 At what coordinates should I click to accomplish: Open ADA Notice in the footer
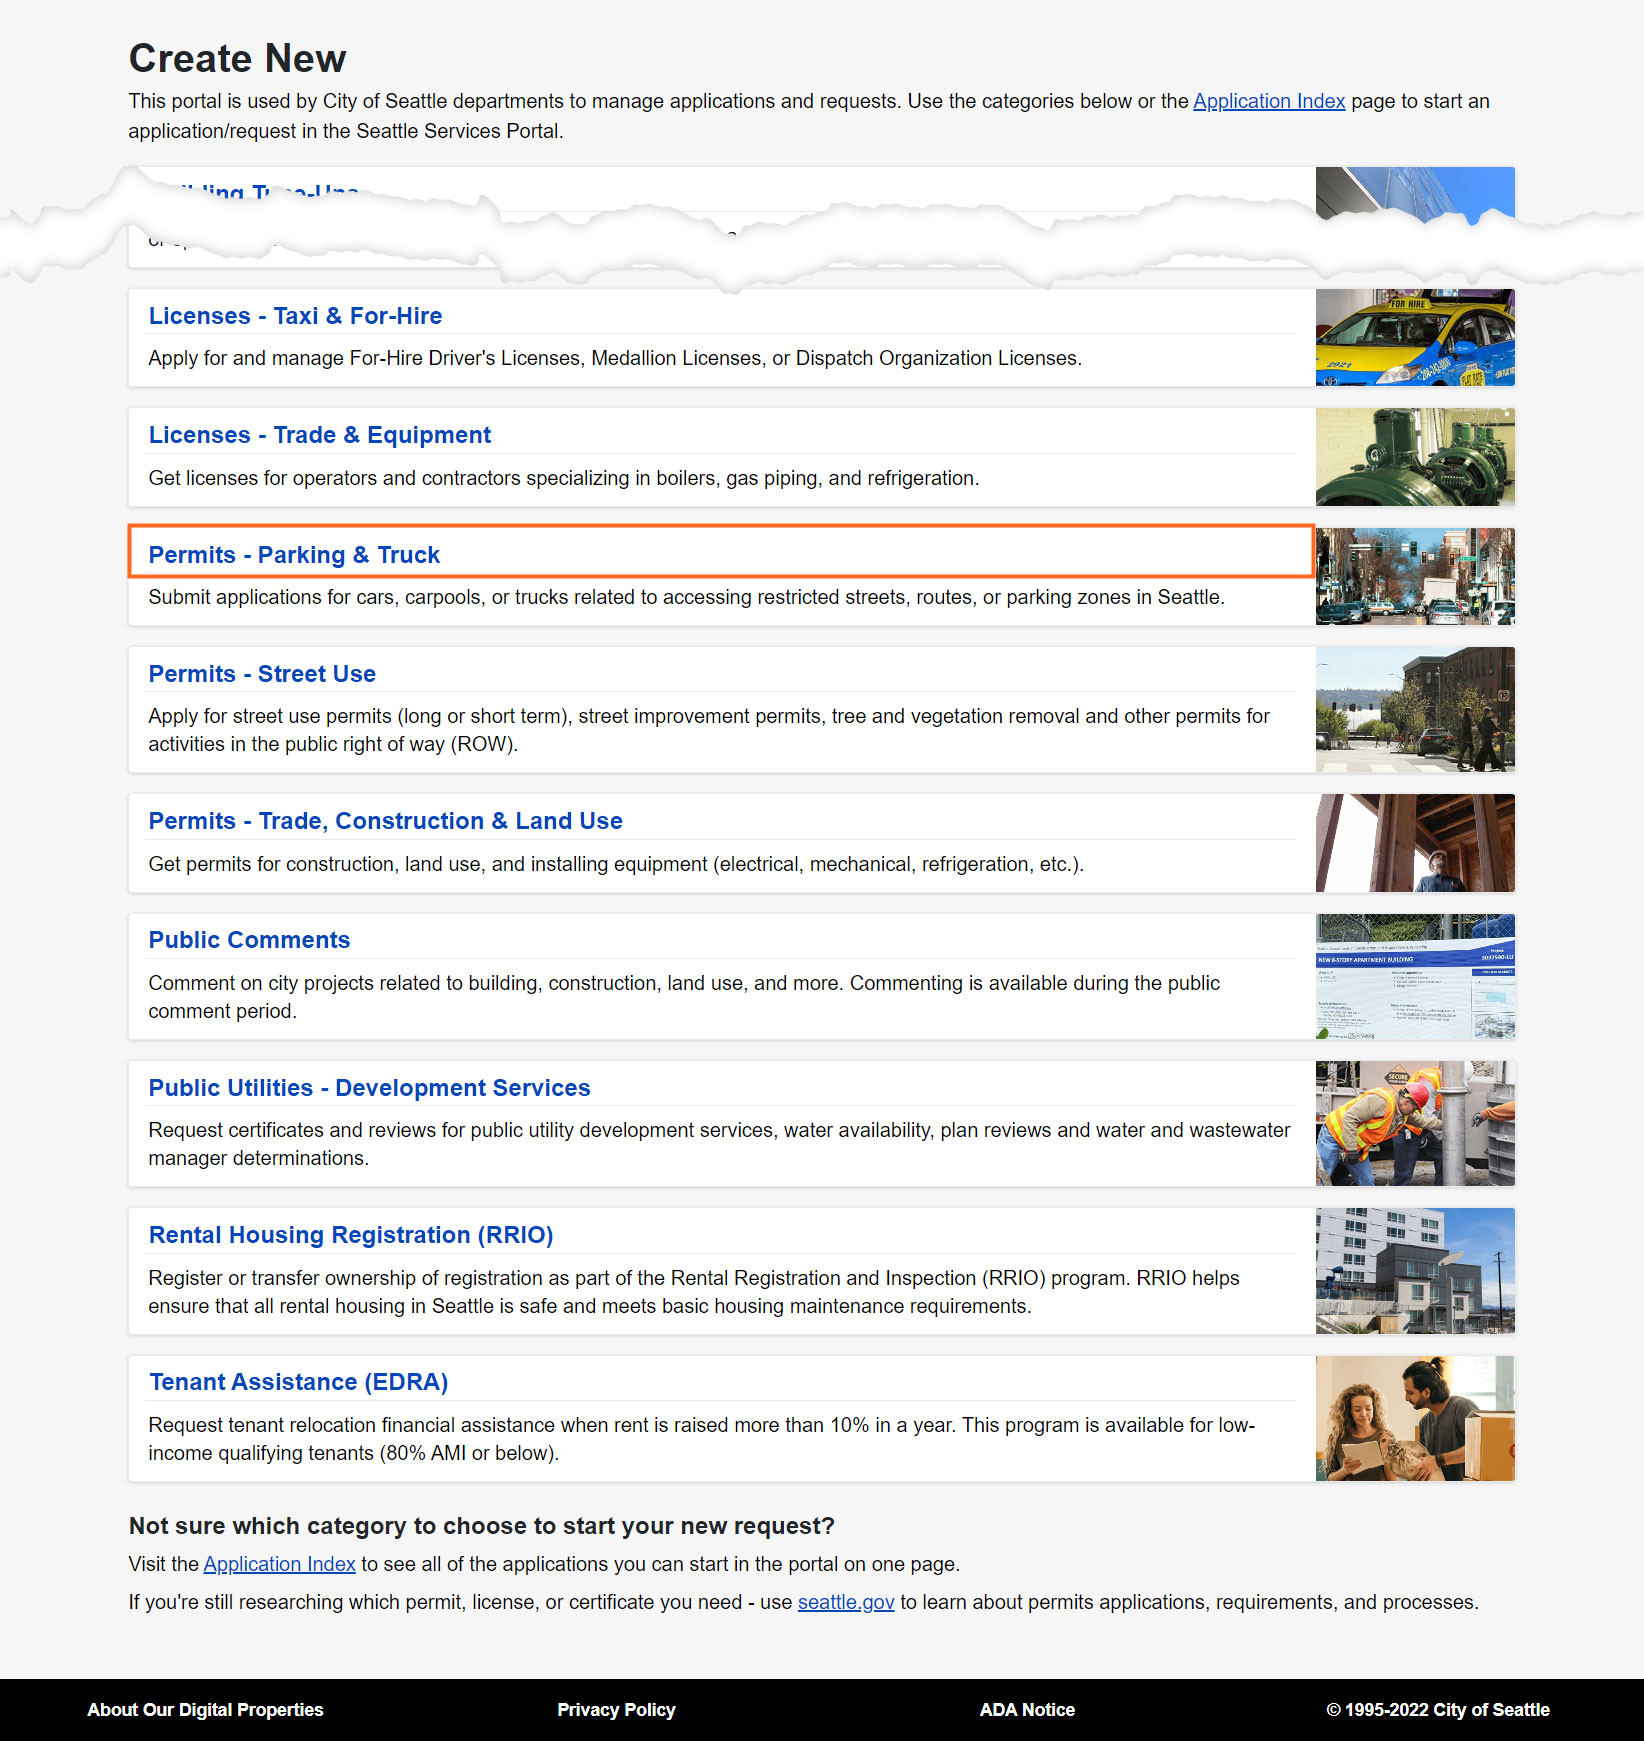(1027, 1710)
